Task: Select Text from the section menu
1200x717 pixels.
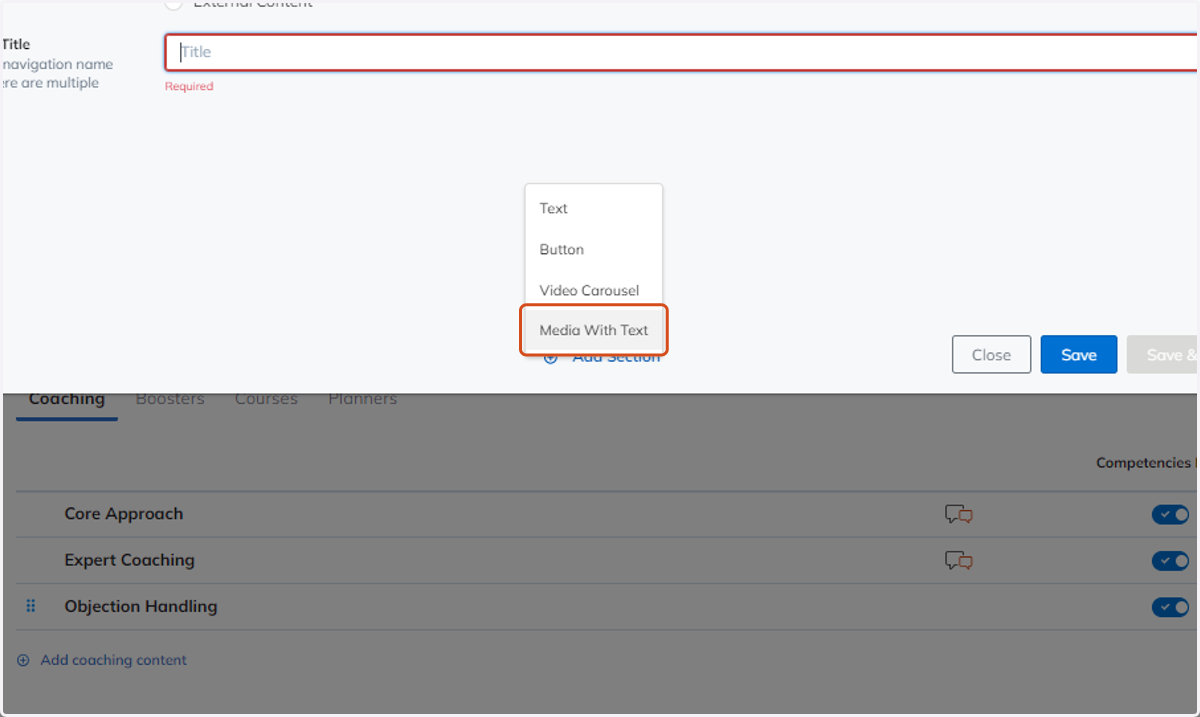Action: (593, 208)
